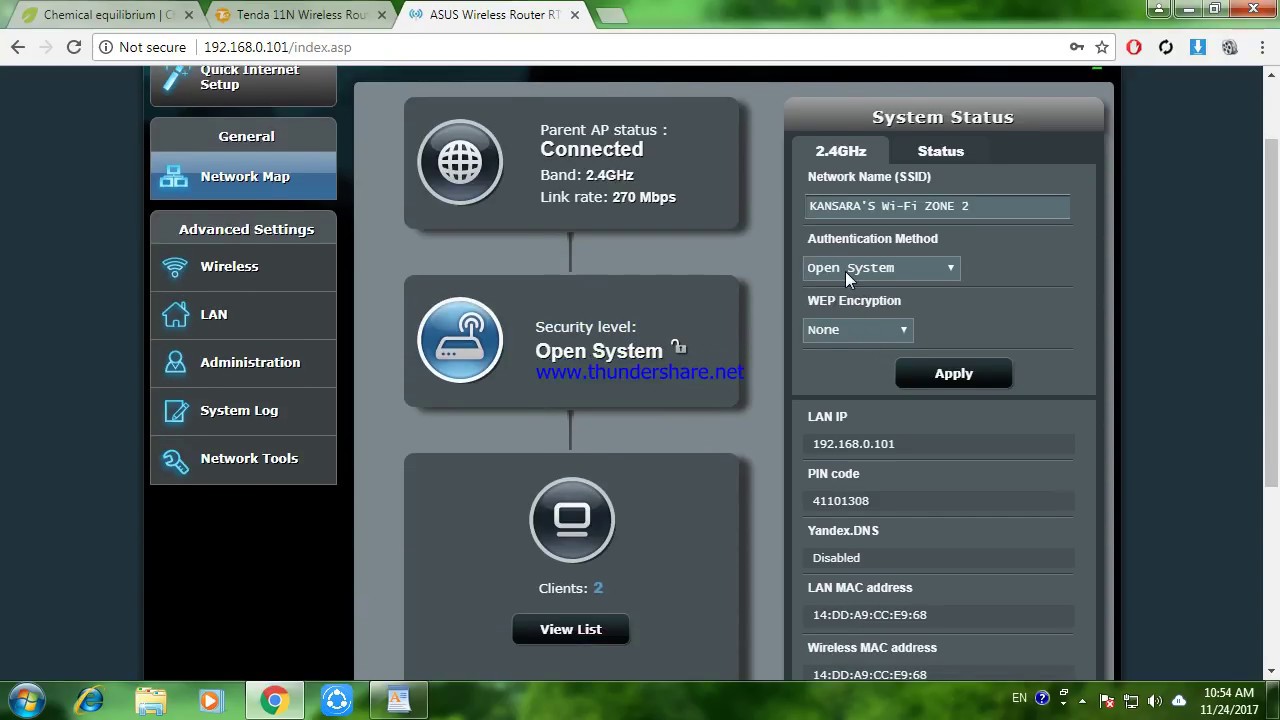Open Internet Explorer from taskbar

coord(90,700)
